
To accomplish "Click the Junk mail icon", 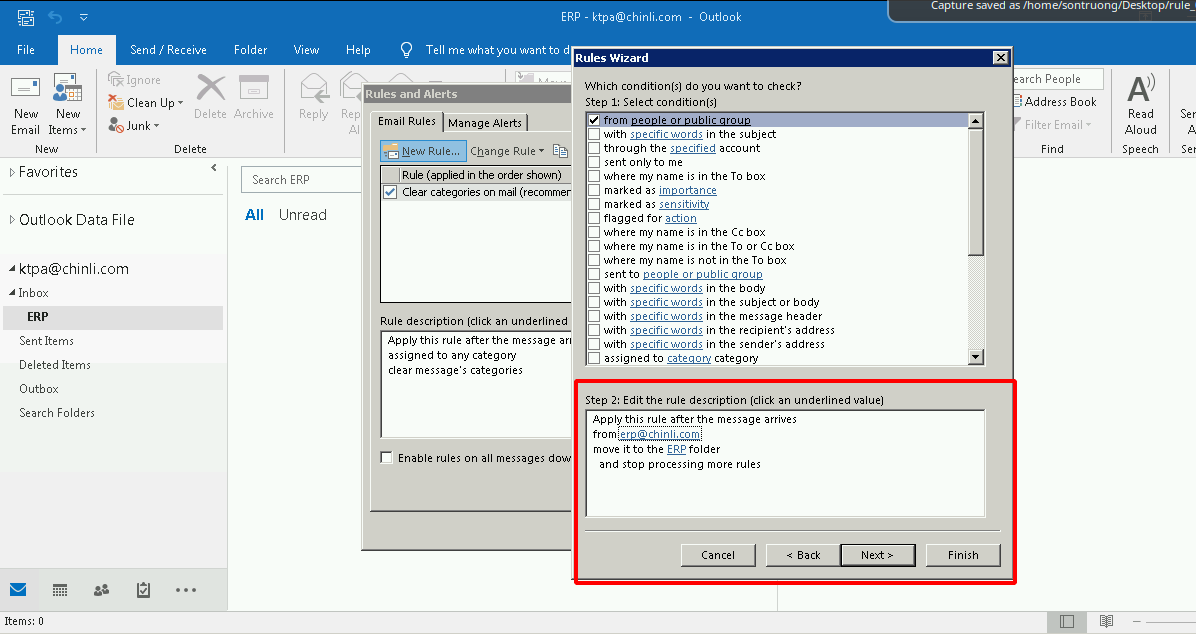I will point(116,125).
